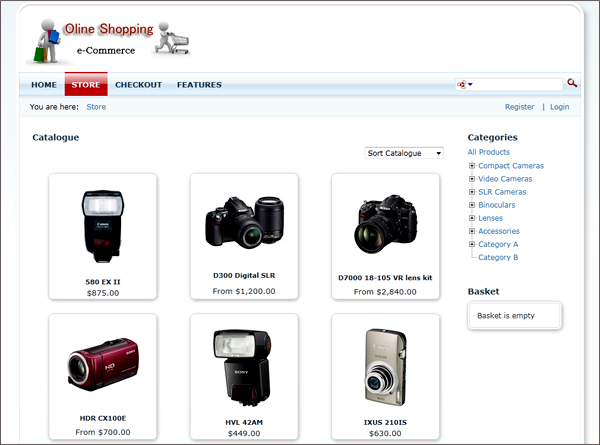Click the $875.00 price text
Screen dimensions: 600x445
tap(103, 293)
